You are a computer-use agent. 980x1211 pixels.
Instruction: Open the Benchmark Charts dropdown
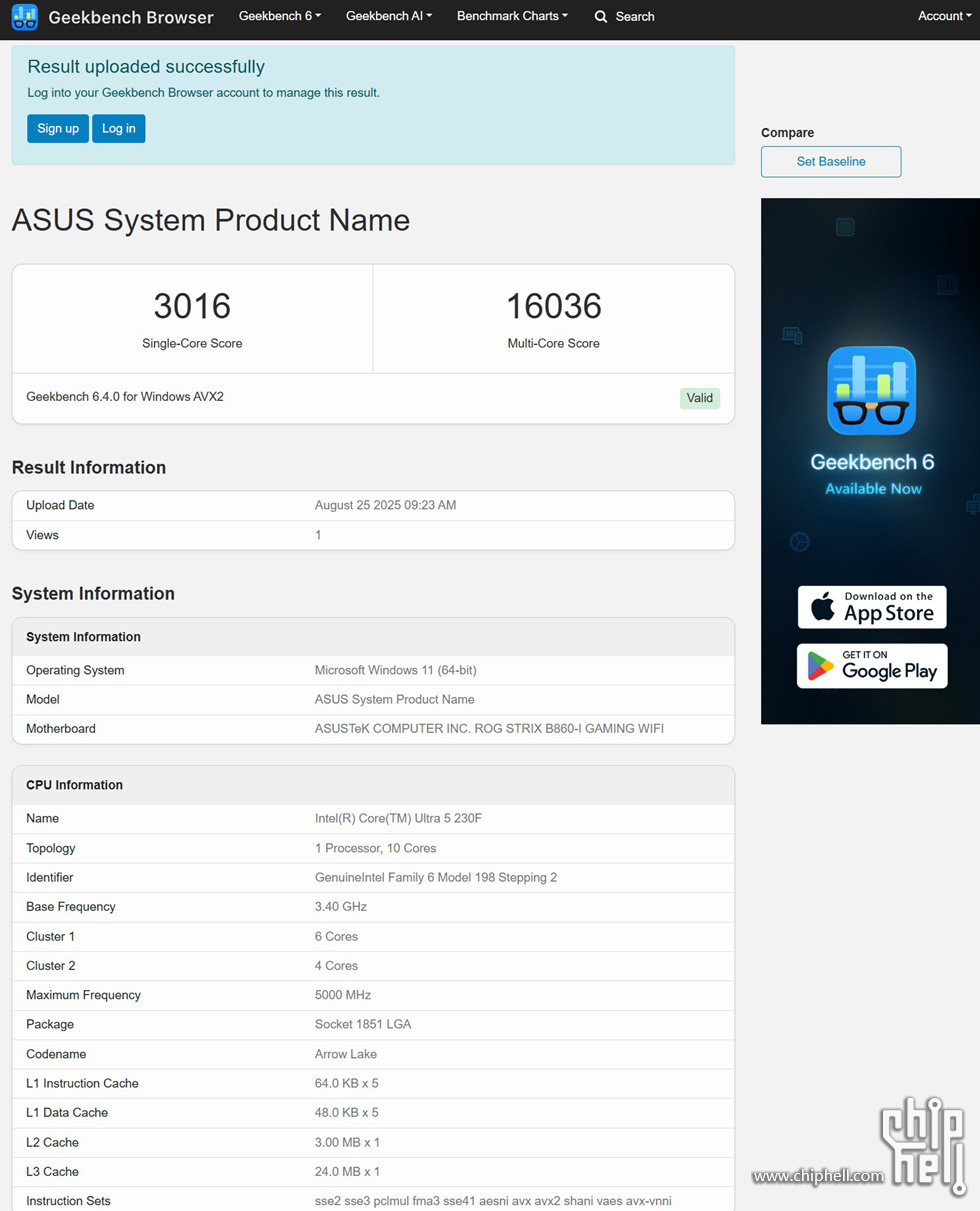(512, 16)
